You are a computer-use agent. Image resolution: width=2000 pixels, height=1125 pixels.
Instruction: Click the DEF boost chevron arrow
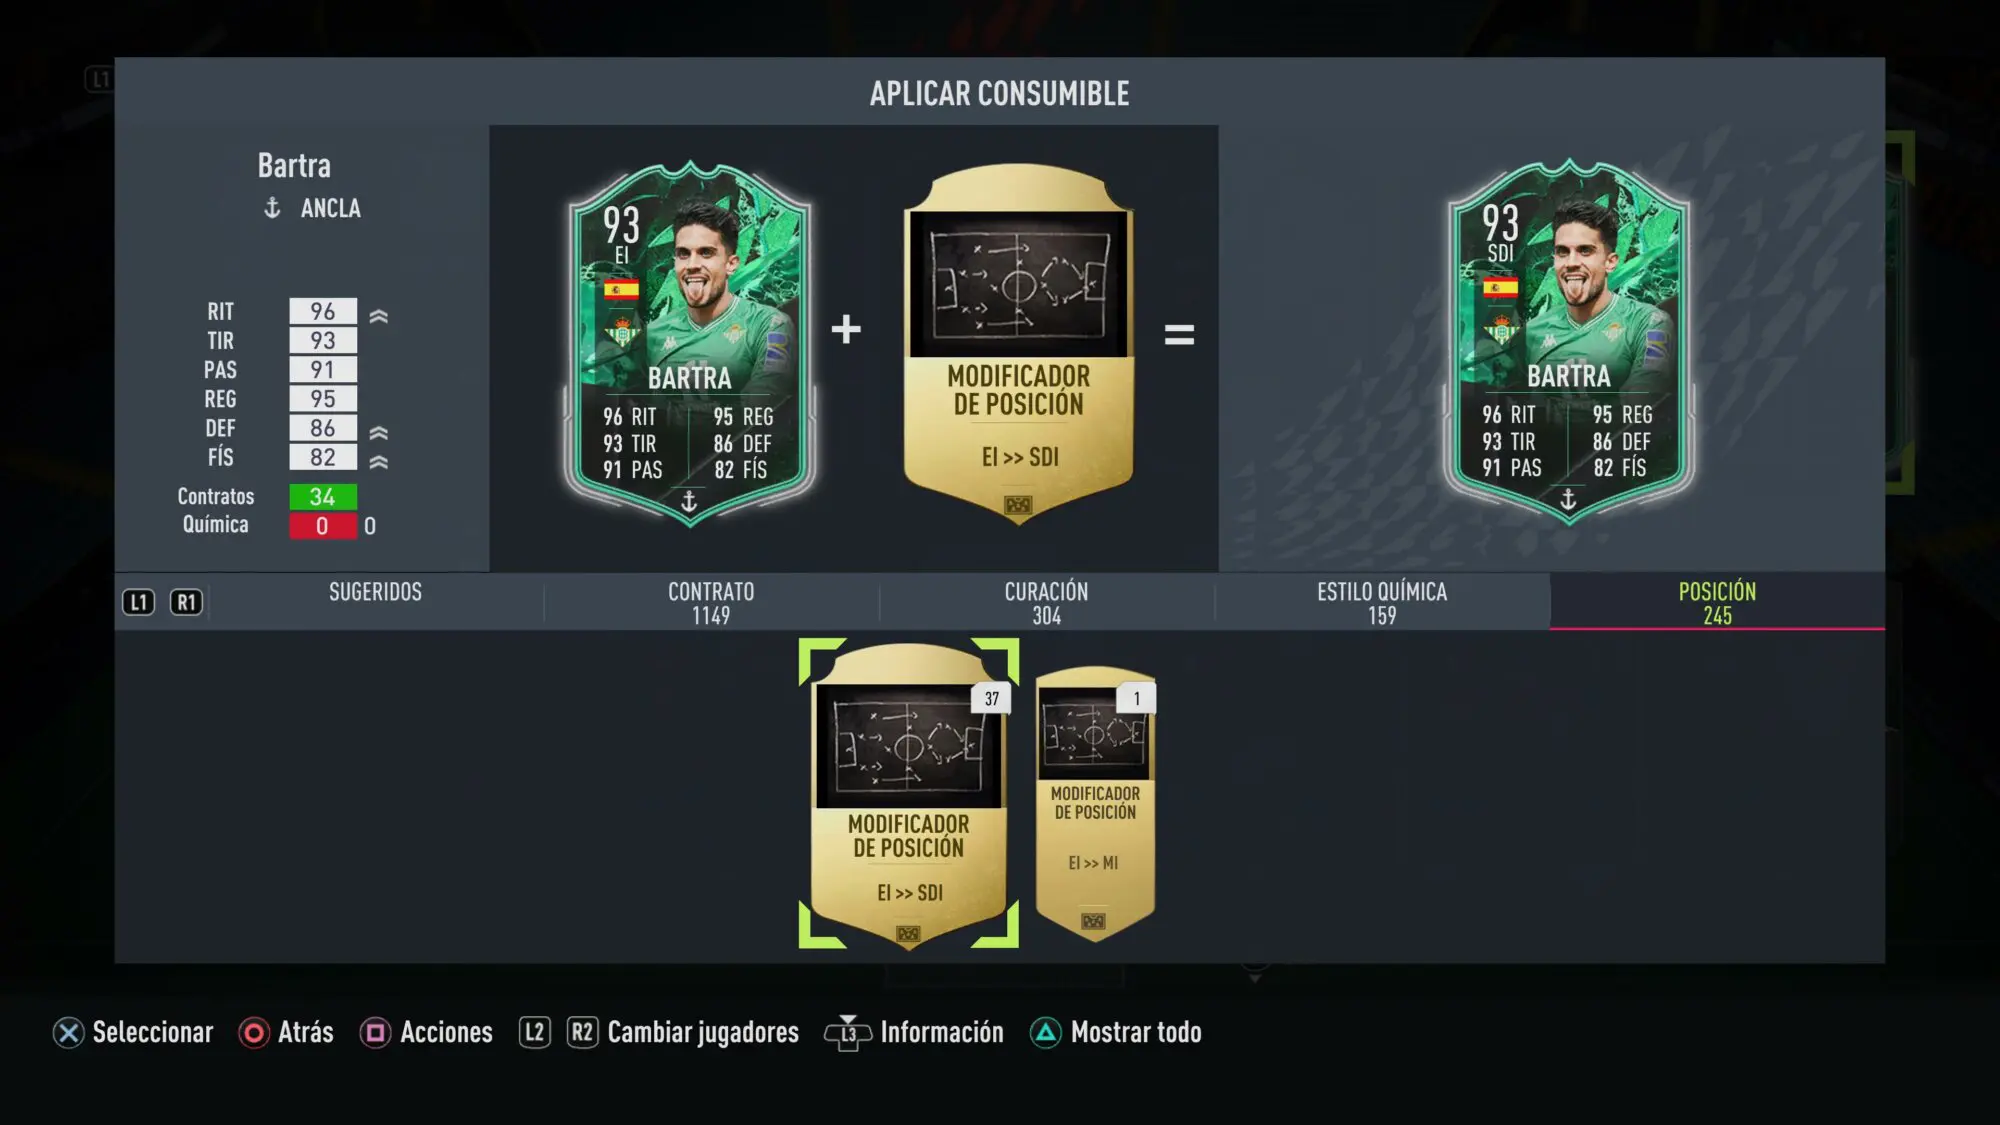pos(378,433)
